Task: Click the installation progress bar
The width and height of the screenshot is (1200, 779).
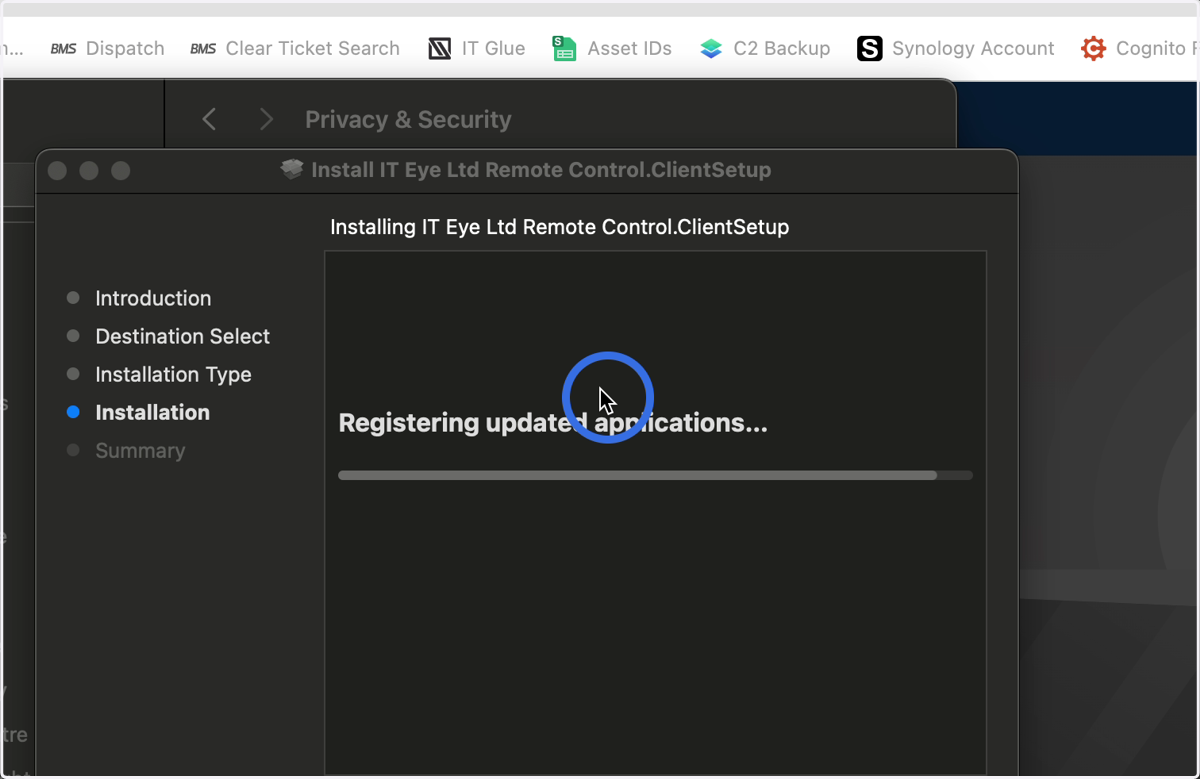Action: [x=655, y=476]
